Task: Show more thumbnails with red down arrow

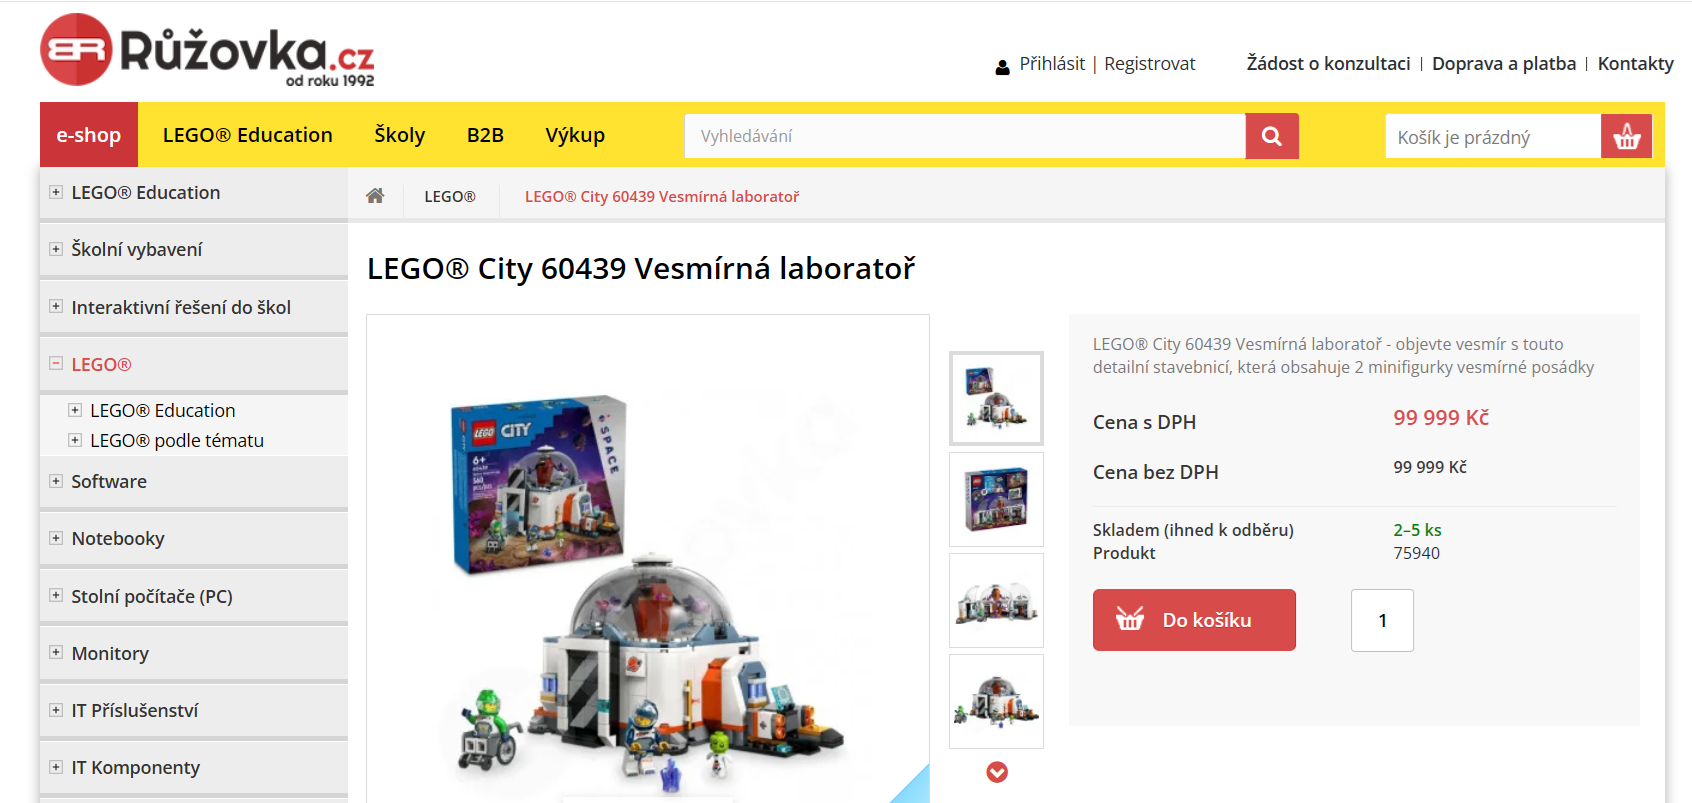Action: click(x=997, y=772)
